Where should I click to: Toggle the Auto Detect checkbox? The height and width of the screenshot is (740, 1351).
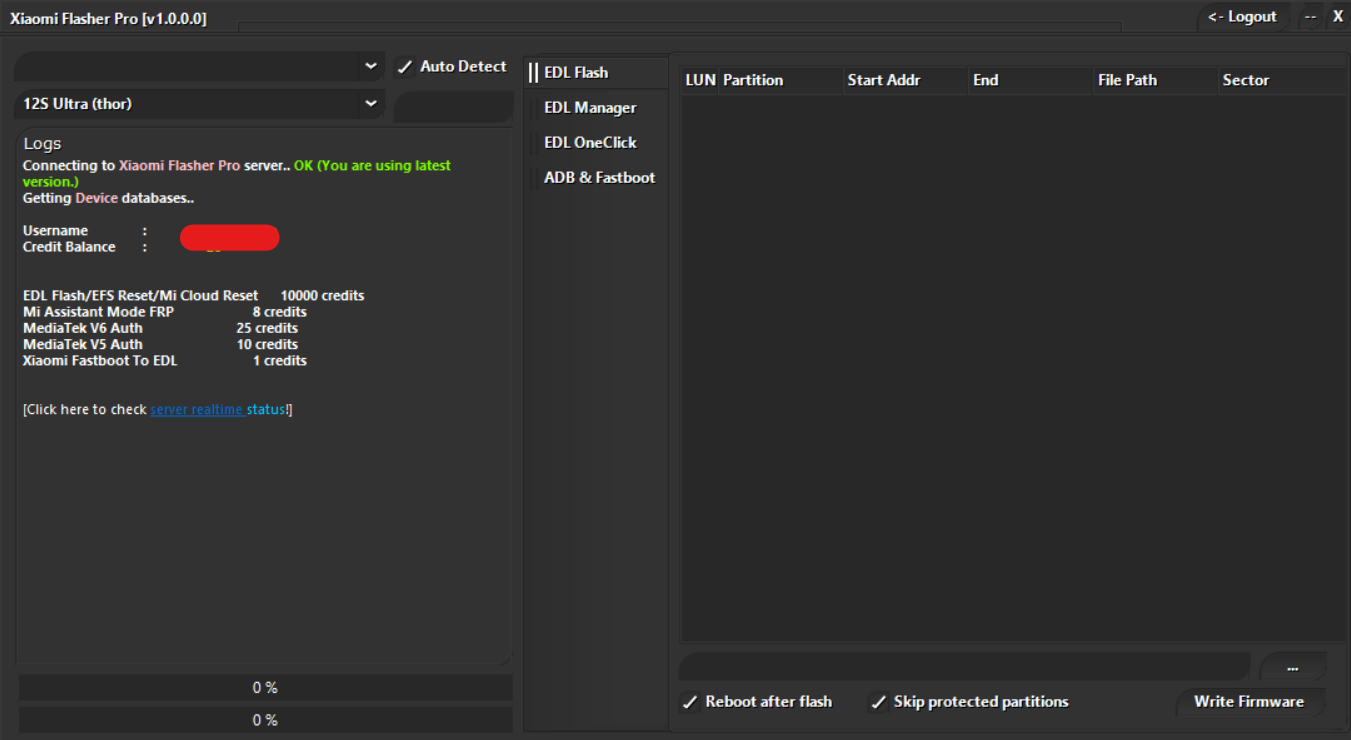pos(405,66)
